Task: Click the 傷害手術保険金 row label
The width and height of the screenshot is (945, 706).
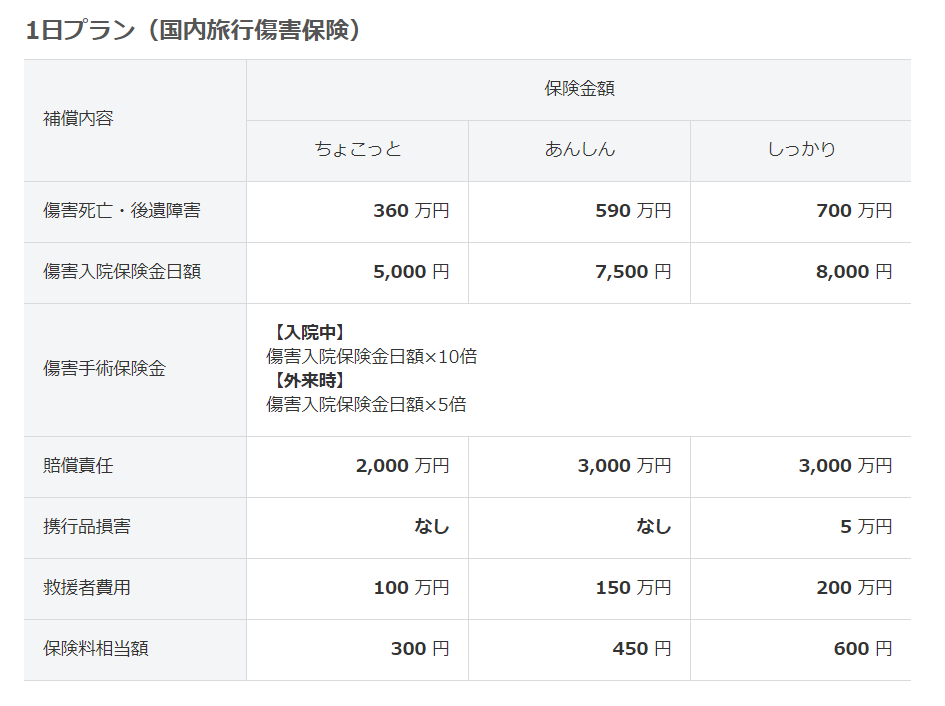Action: point(104,368)
